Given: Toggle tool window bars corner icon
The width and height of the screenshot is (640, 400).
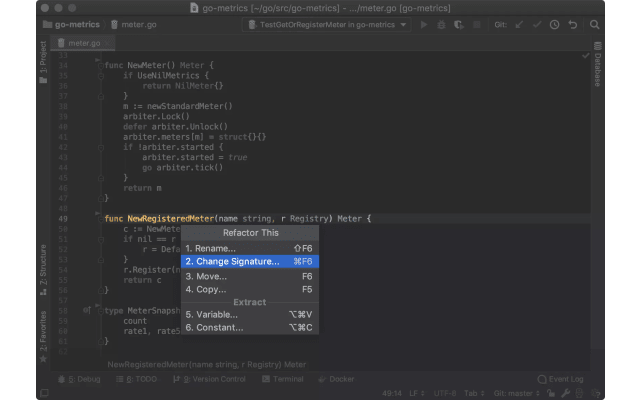Looking at the screenshot, I should [x=44, y=393].
